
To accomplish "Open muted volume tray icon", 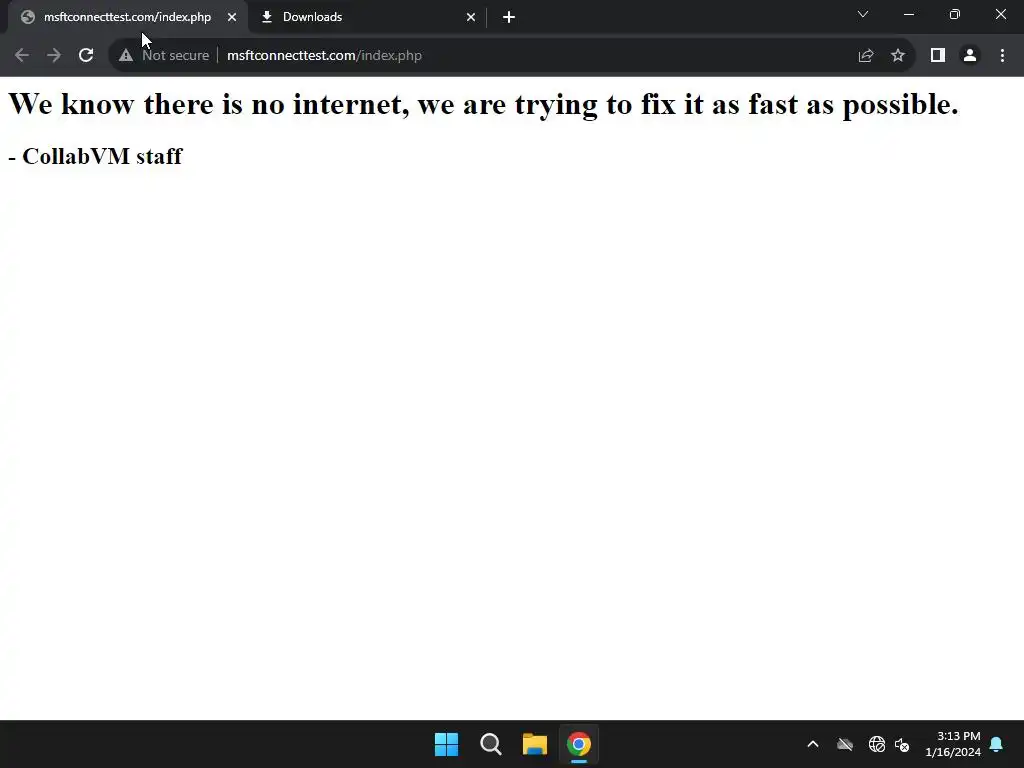I will point(902,744).
